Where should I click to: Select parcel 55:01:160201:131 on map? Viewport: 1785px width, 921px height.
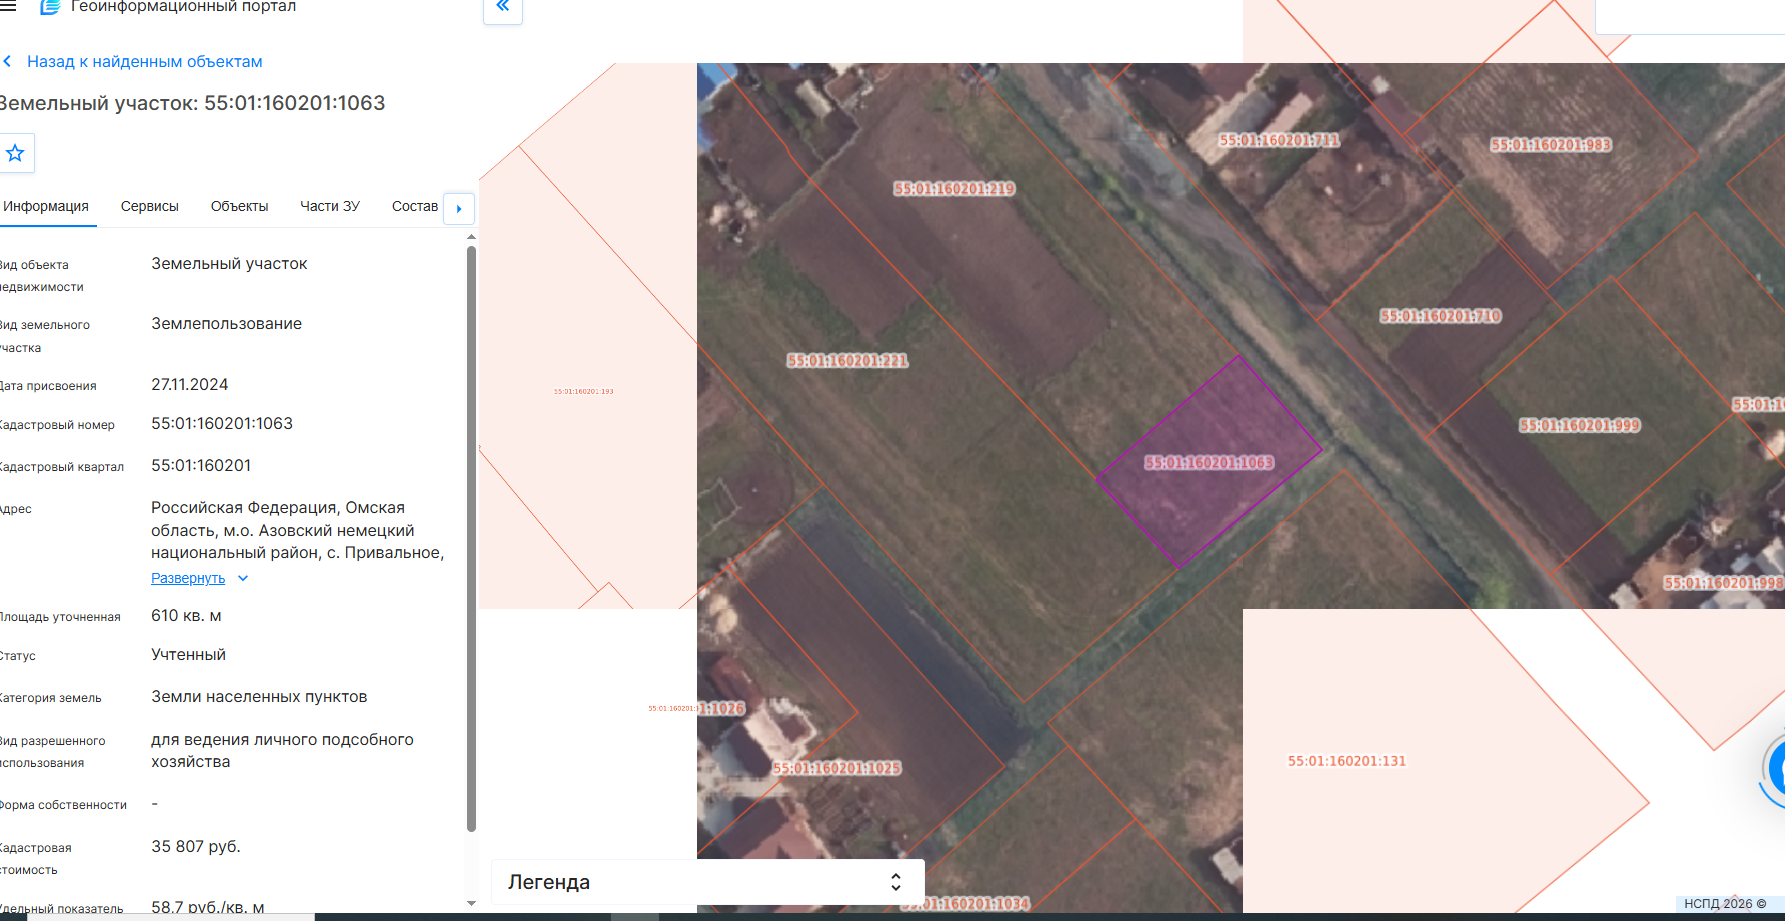pos(1347,761)
